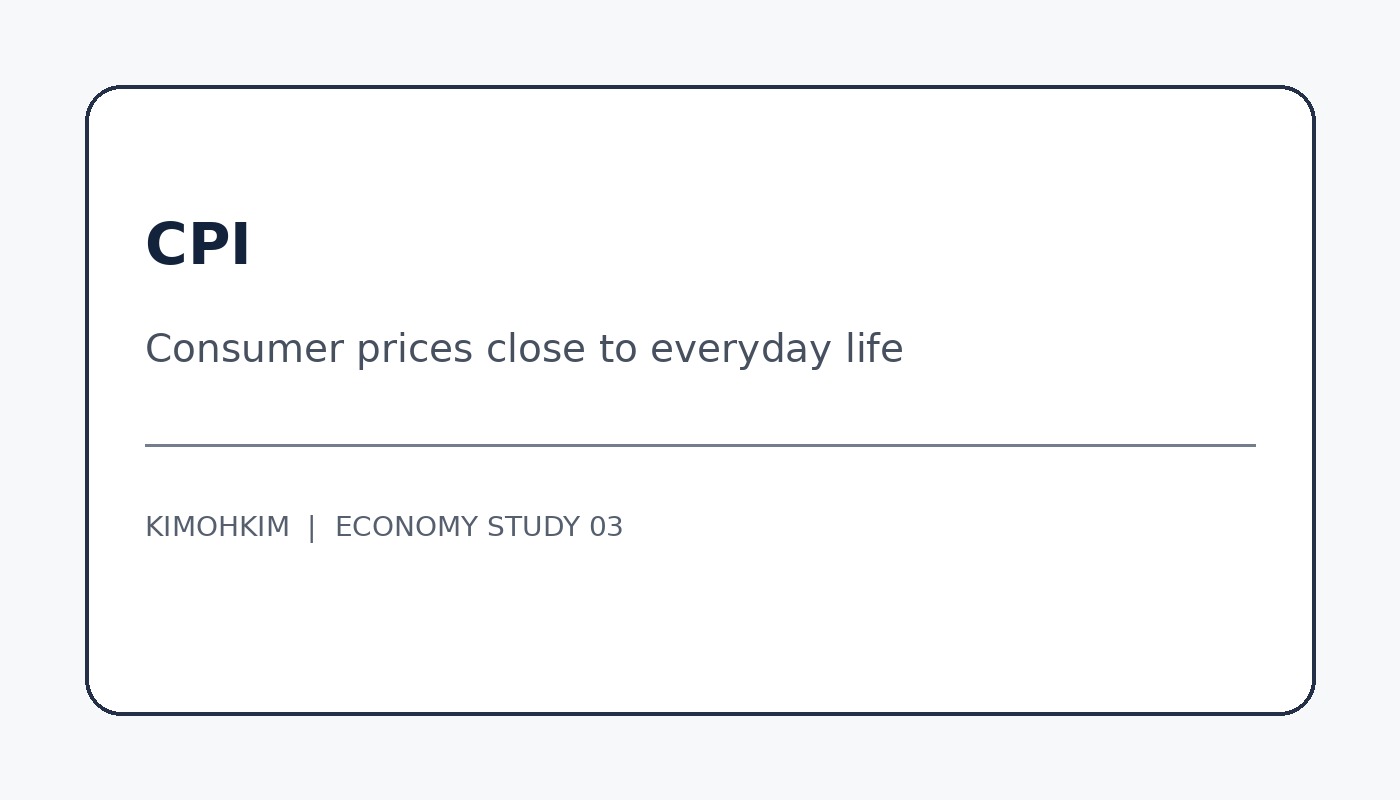Click the KIMOHKIM footer label
The image size is (1400, 800).
coord(217,527)
